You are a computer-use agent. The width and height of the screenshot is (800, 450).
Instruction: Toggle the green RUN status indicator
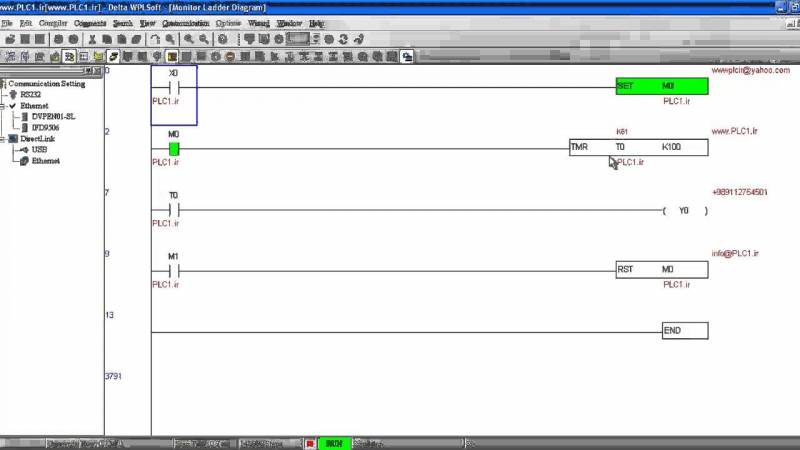coord(334,443)
